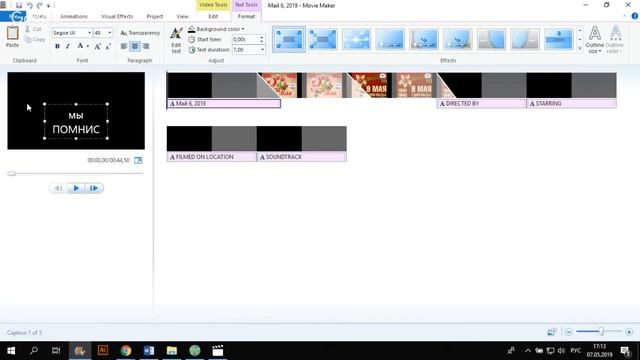The height and width of the screenshot is (360, 640).
Task: Select the first text effect thumbnail
Action: coord(289,39)
